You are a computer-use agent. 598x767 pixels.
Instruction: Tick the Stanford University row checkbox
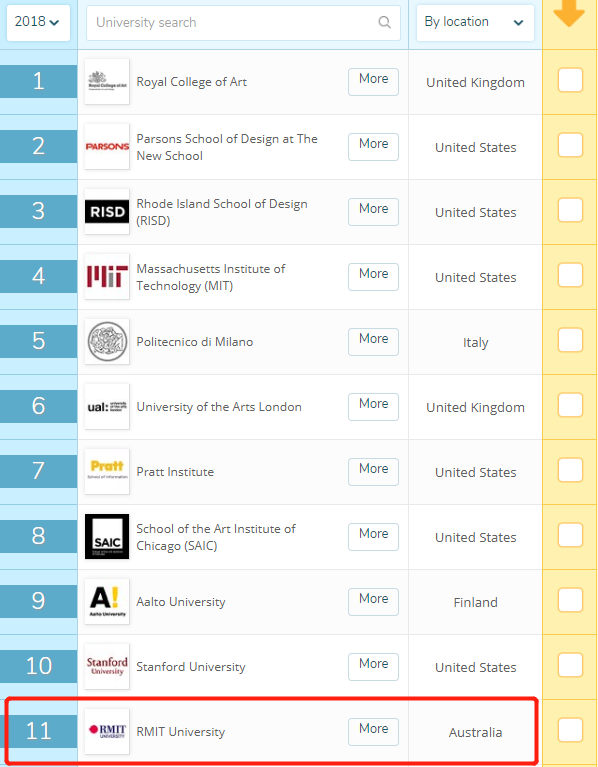(570, 665)
